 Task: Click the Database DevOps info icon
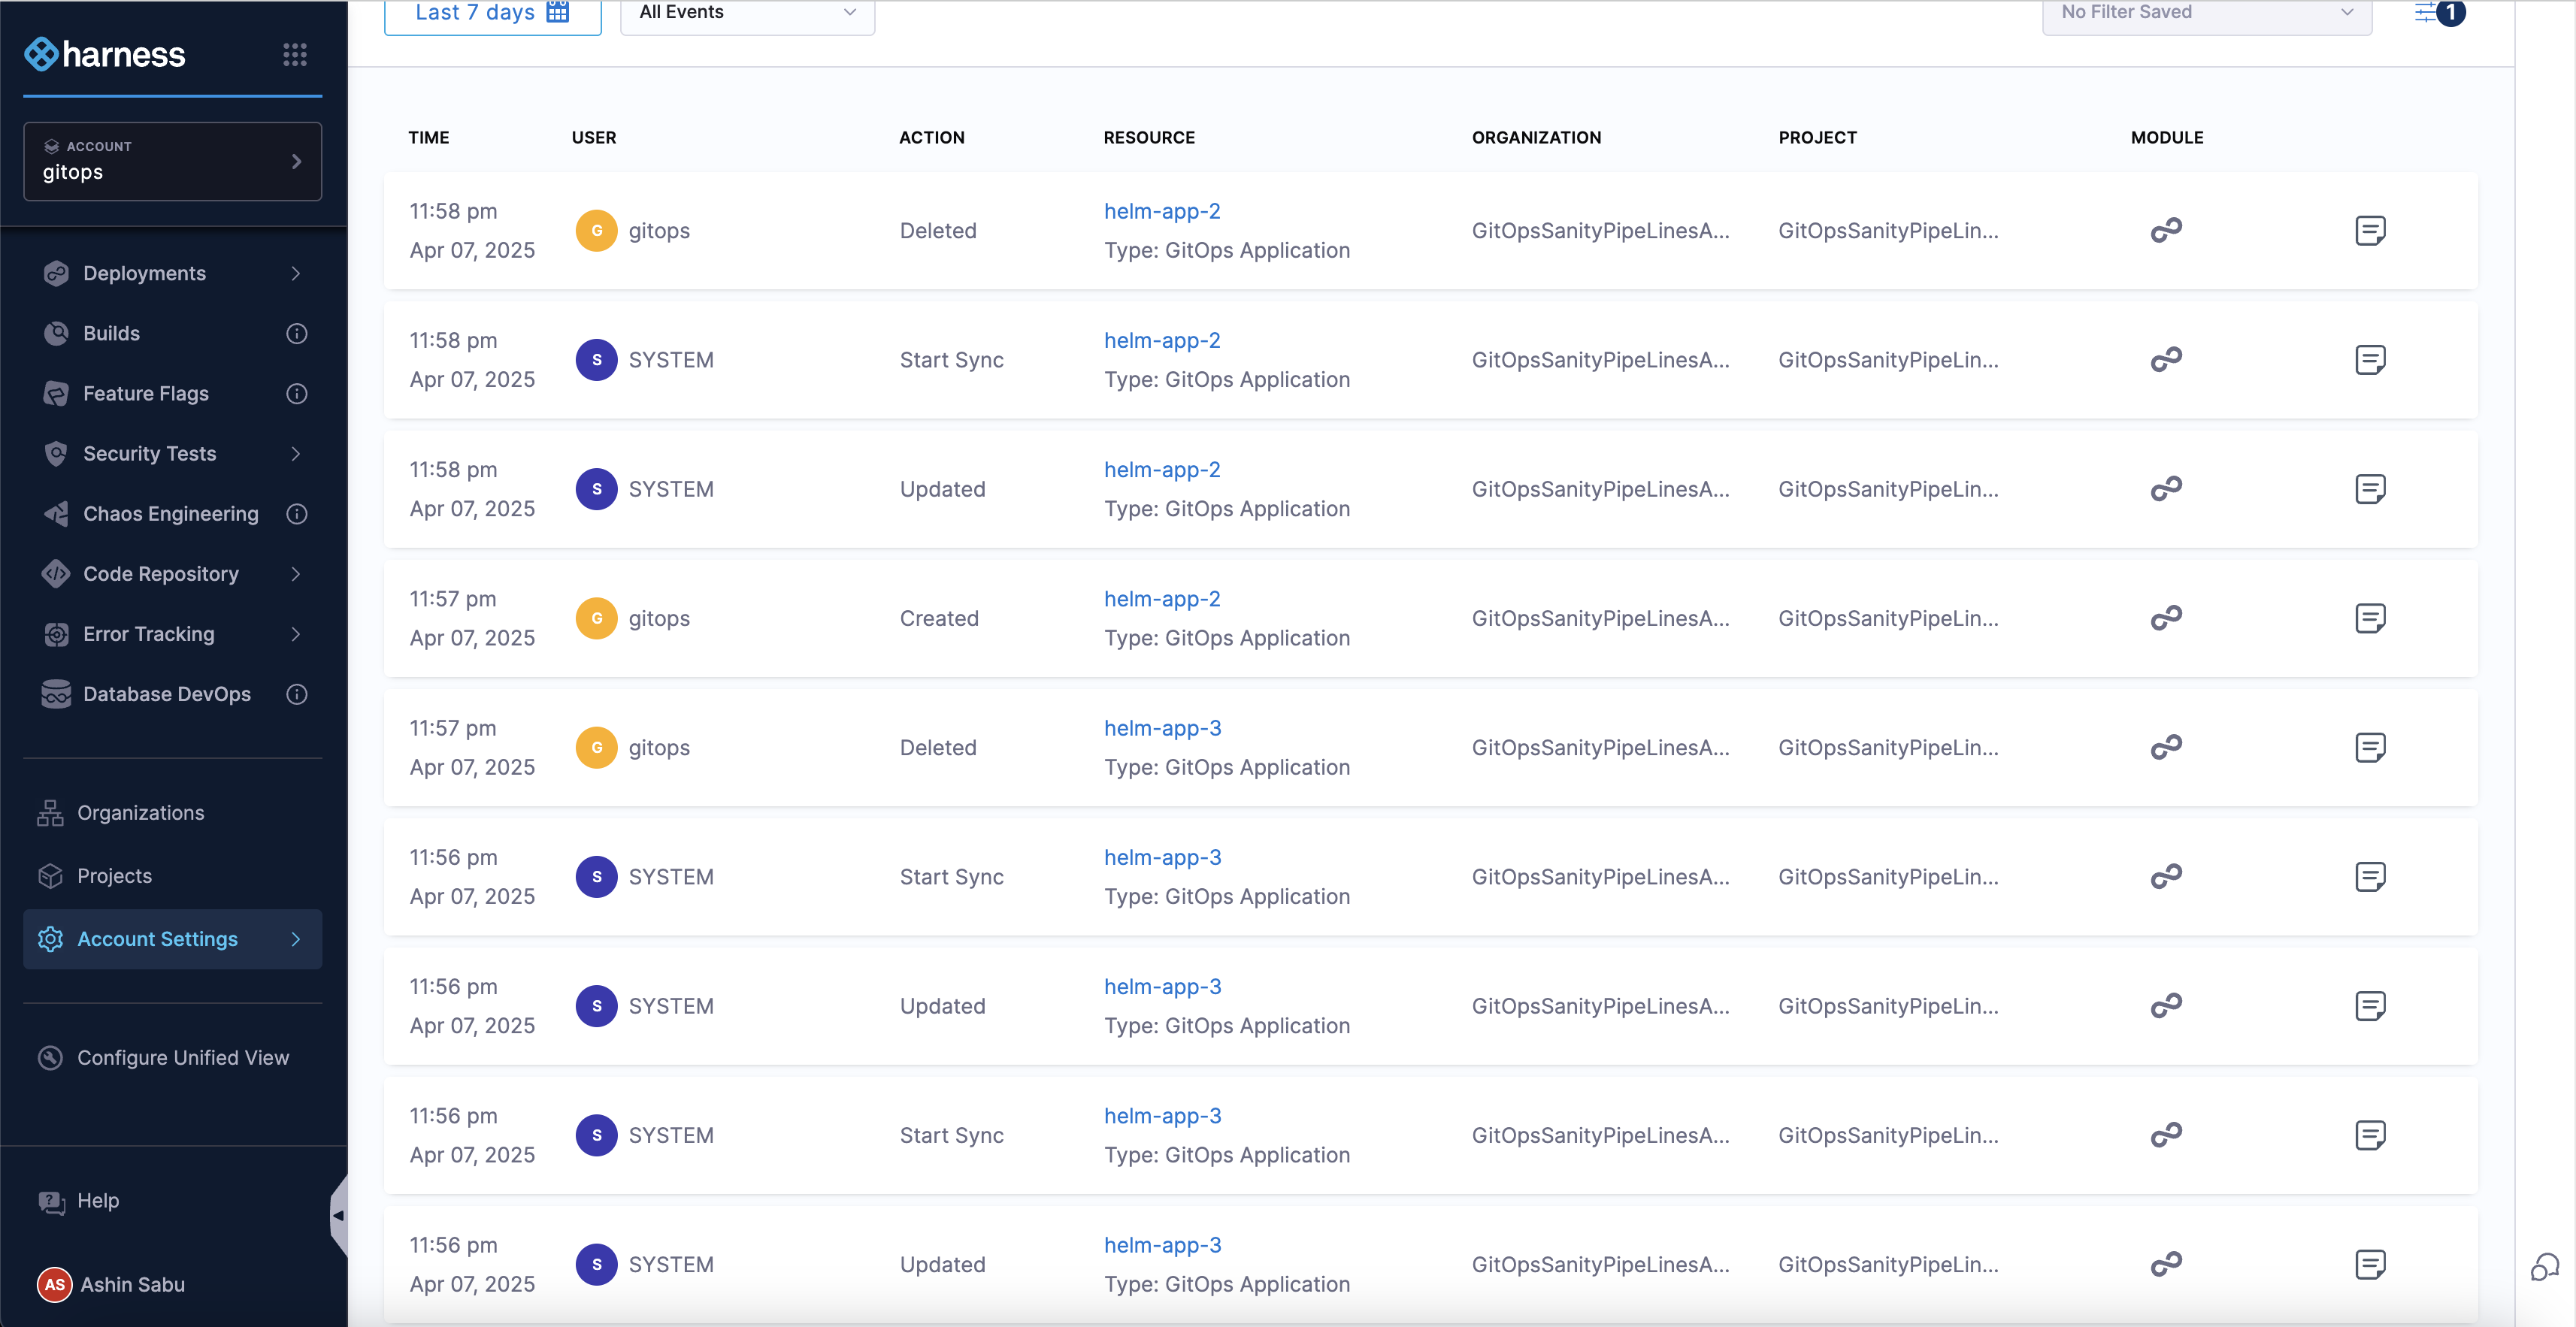click(296, 694)
